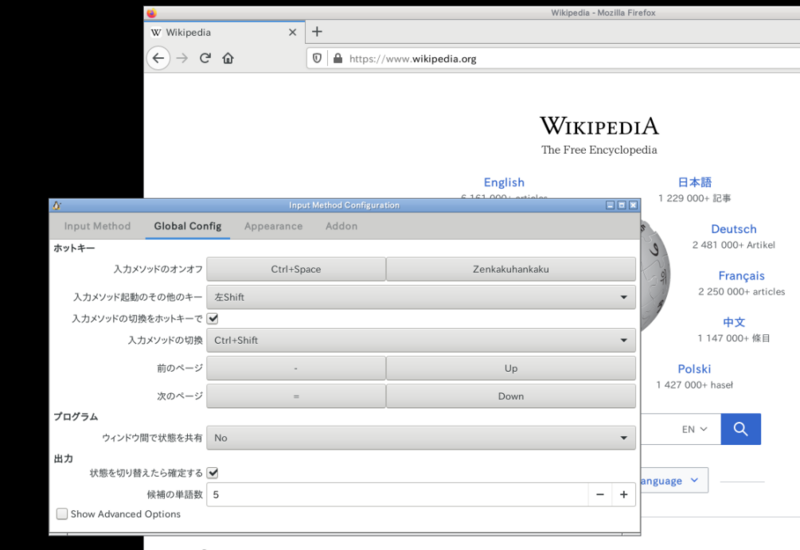Image resolution: width=800 pixels, height=550 pixels.
Task: Toggle 状態を切り替えたら確定する checkbox
Action: pos(213,473)
